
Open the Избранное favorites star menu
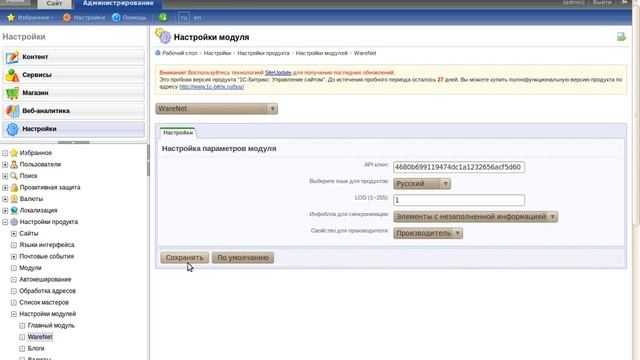11,18
